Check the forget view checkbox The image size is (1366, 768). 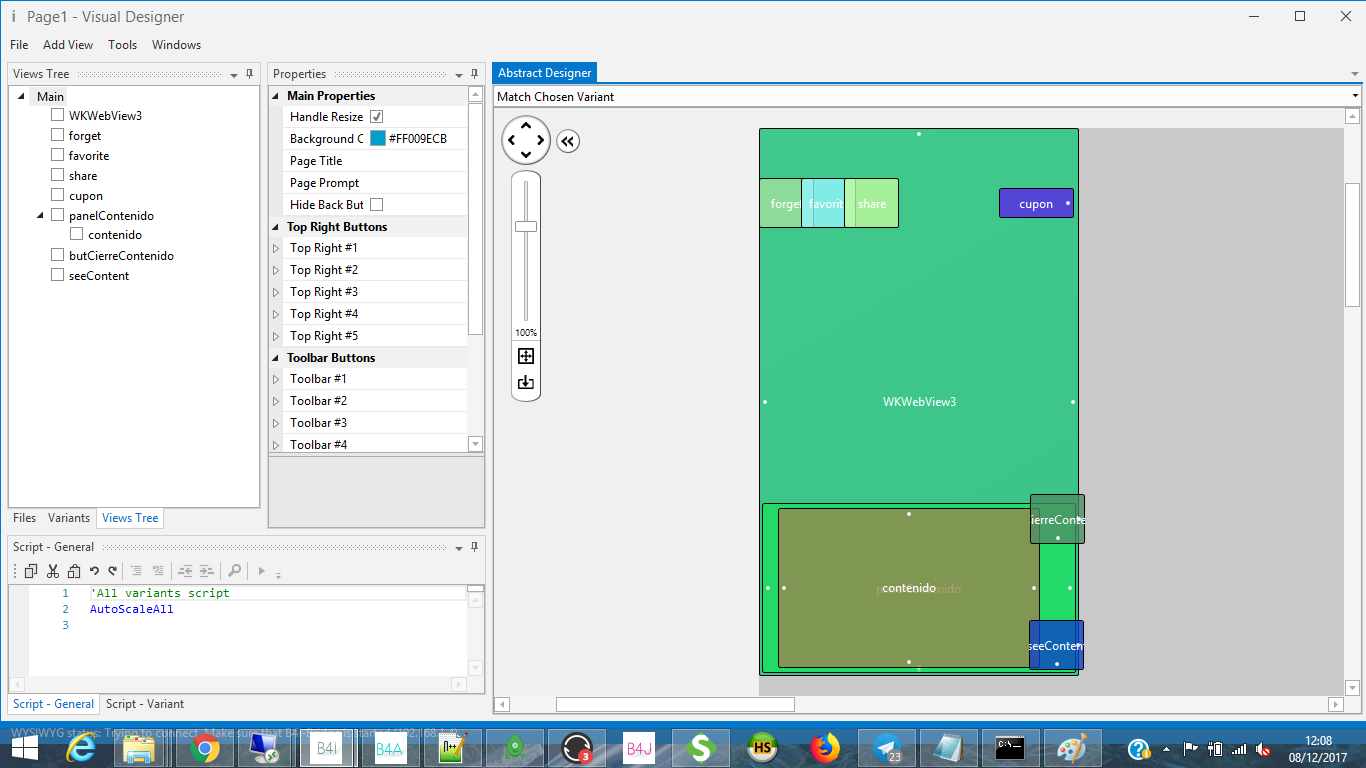click(57, 135)
